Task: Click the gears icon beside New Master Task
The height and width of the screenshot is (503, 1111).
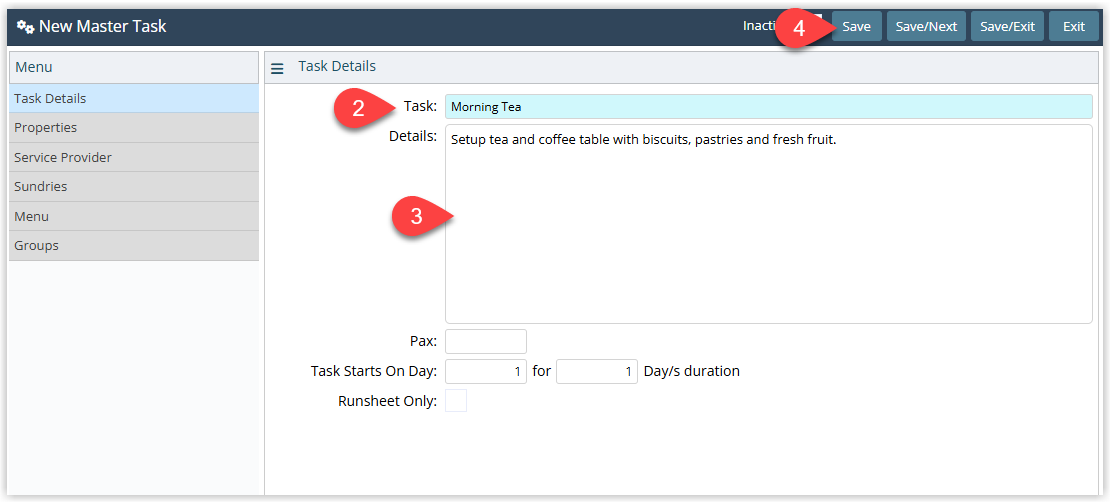Action: tap(26, 27)
